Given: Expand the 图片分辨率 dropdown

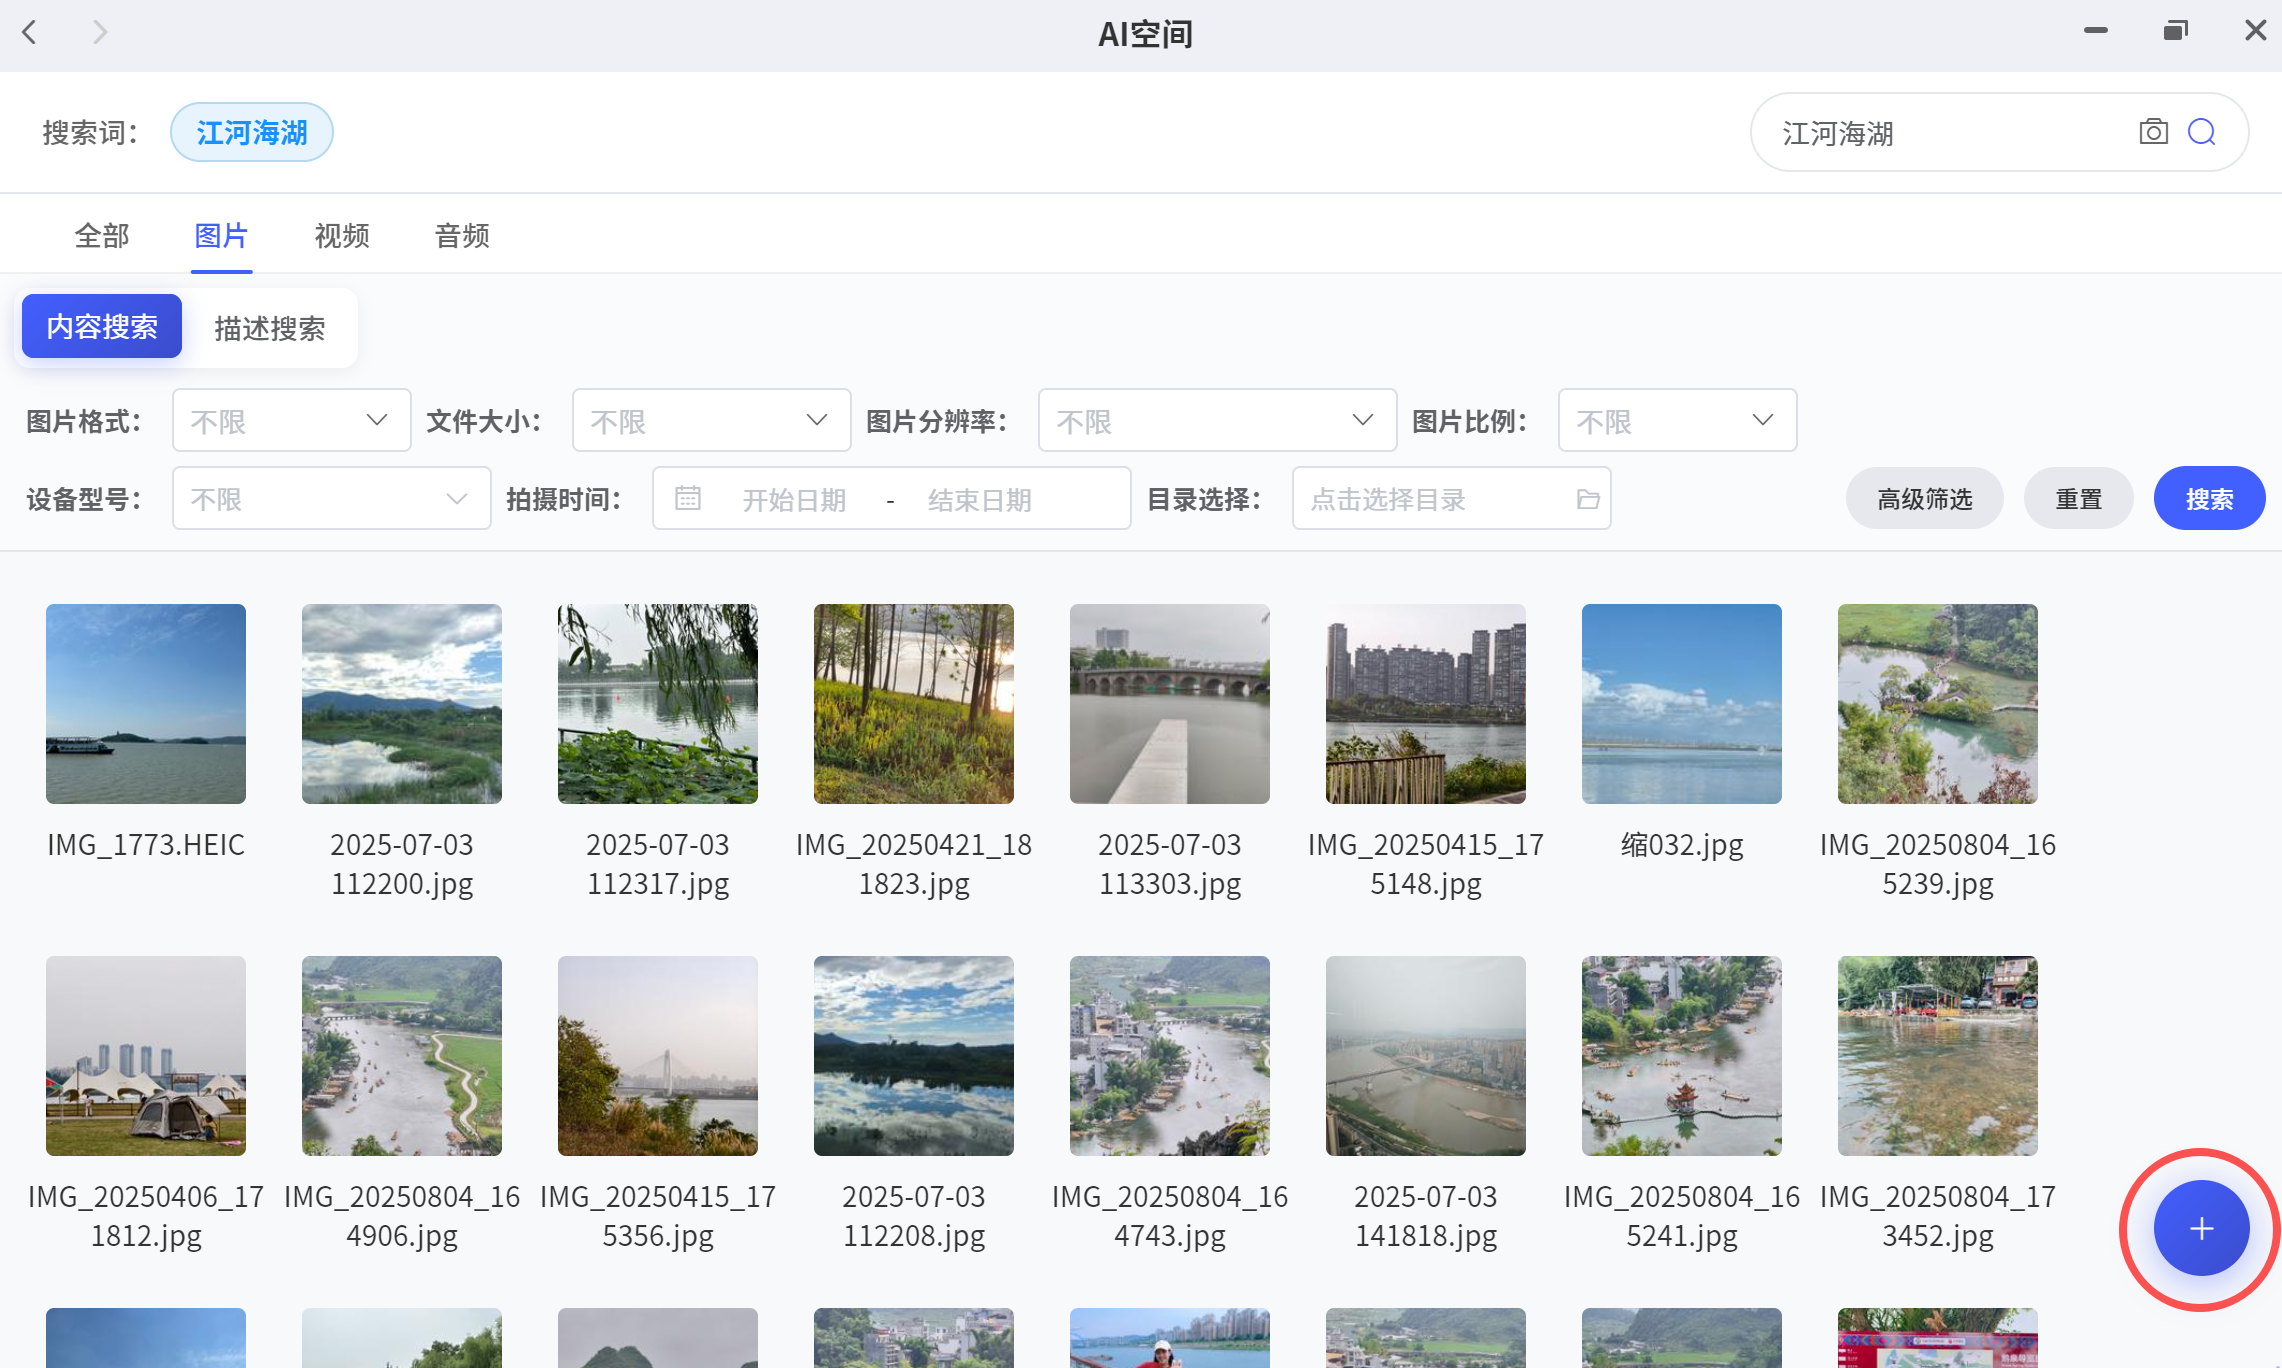Looking at the screenshot, I should pos(1216,420).
